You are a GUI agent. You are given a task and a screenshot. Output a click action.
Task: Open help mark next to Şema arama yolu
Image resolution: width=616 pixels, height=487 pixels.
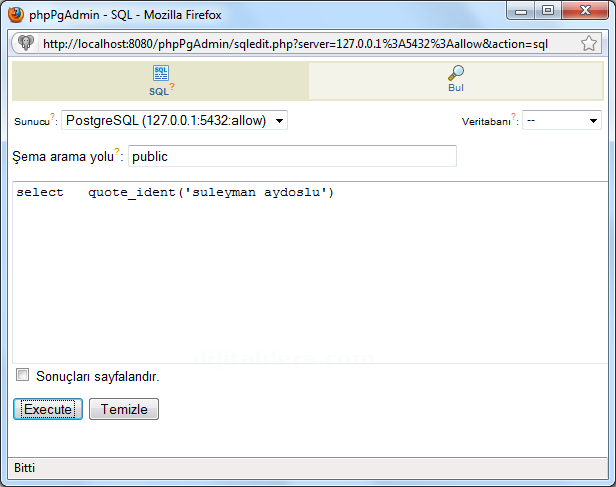point(117,153)
